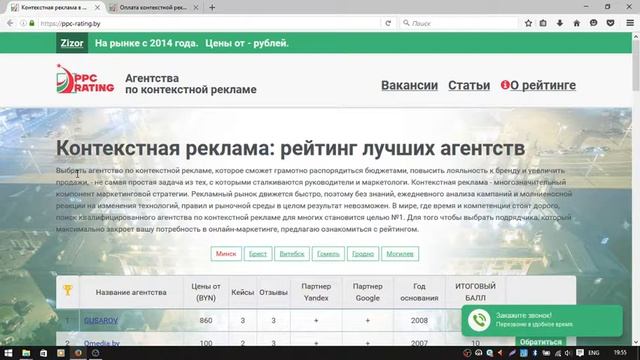This screenshot has width=640, height=360.
Task: Click the 'Закажите звонок!' callback widget
Action: [542, 320]
